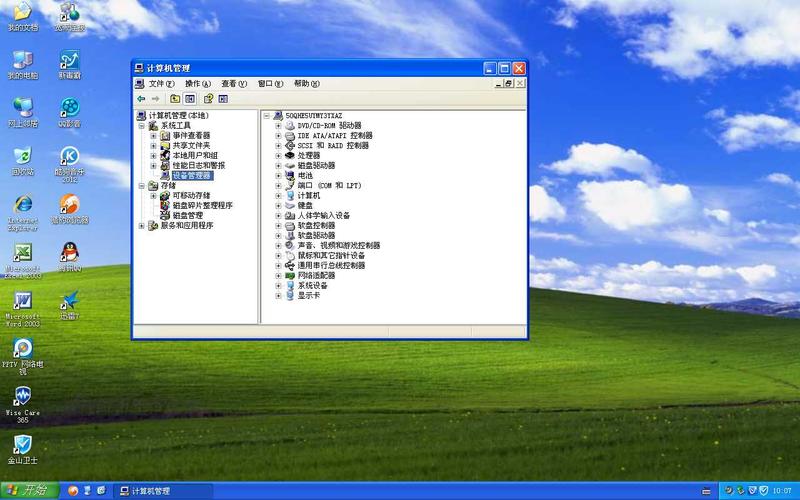Select 设备管理器 in the left tree
800x500 pixels.
pos(192,176)
